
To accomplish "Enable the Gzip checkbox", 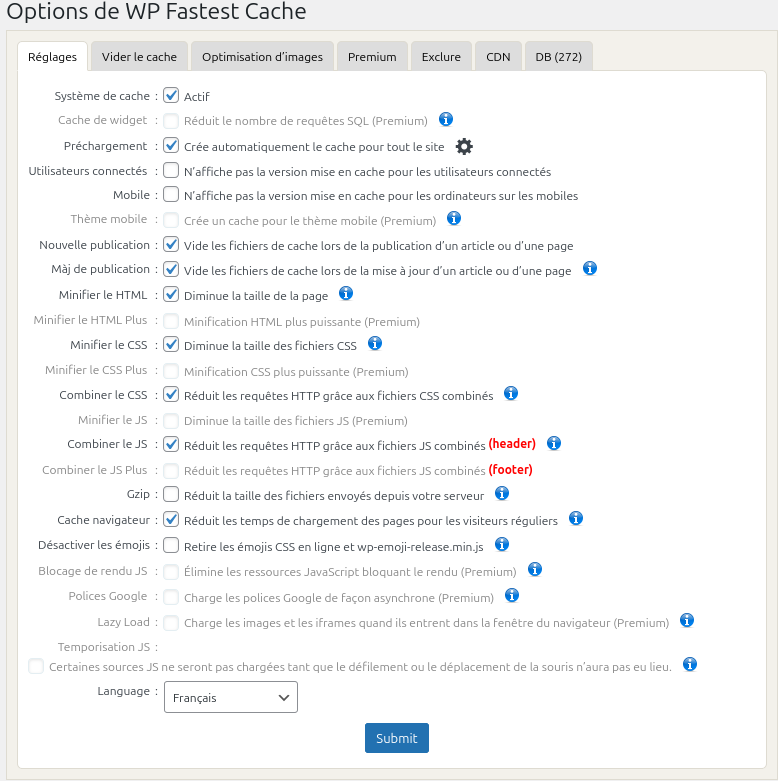I will pos(171,494).
